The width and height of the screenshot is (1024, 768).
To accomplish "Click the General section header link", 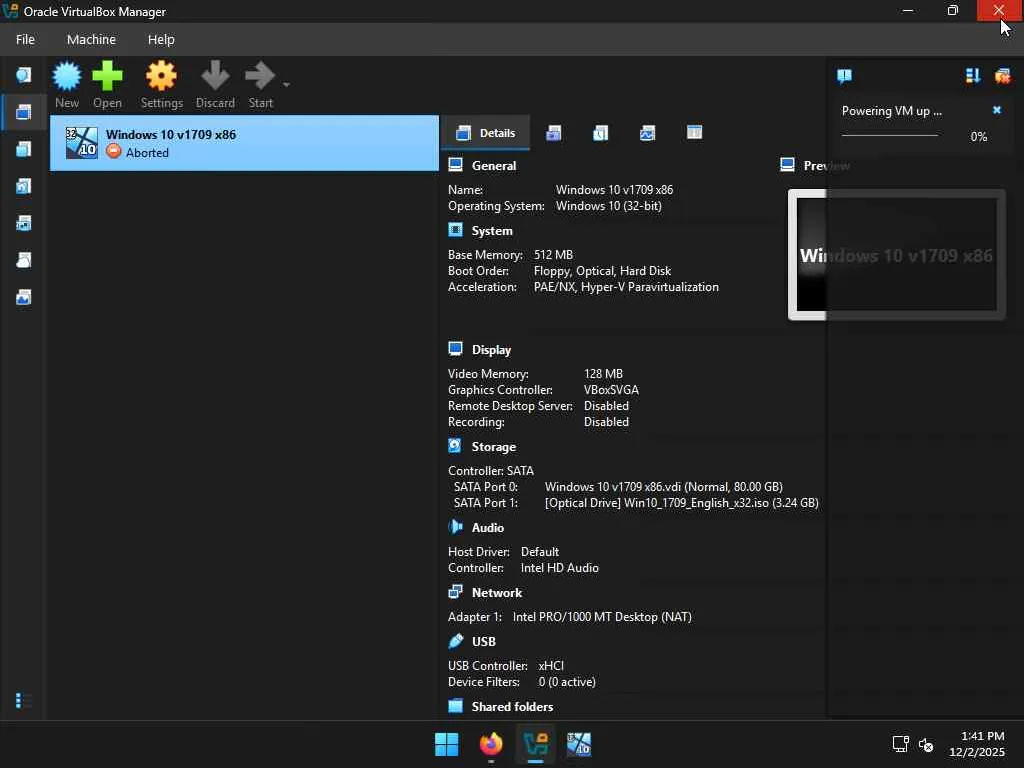I will click(x=494, y=166).
